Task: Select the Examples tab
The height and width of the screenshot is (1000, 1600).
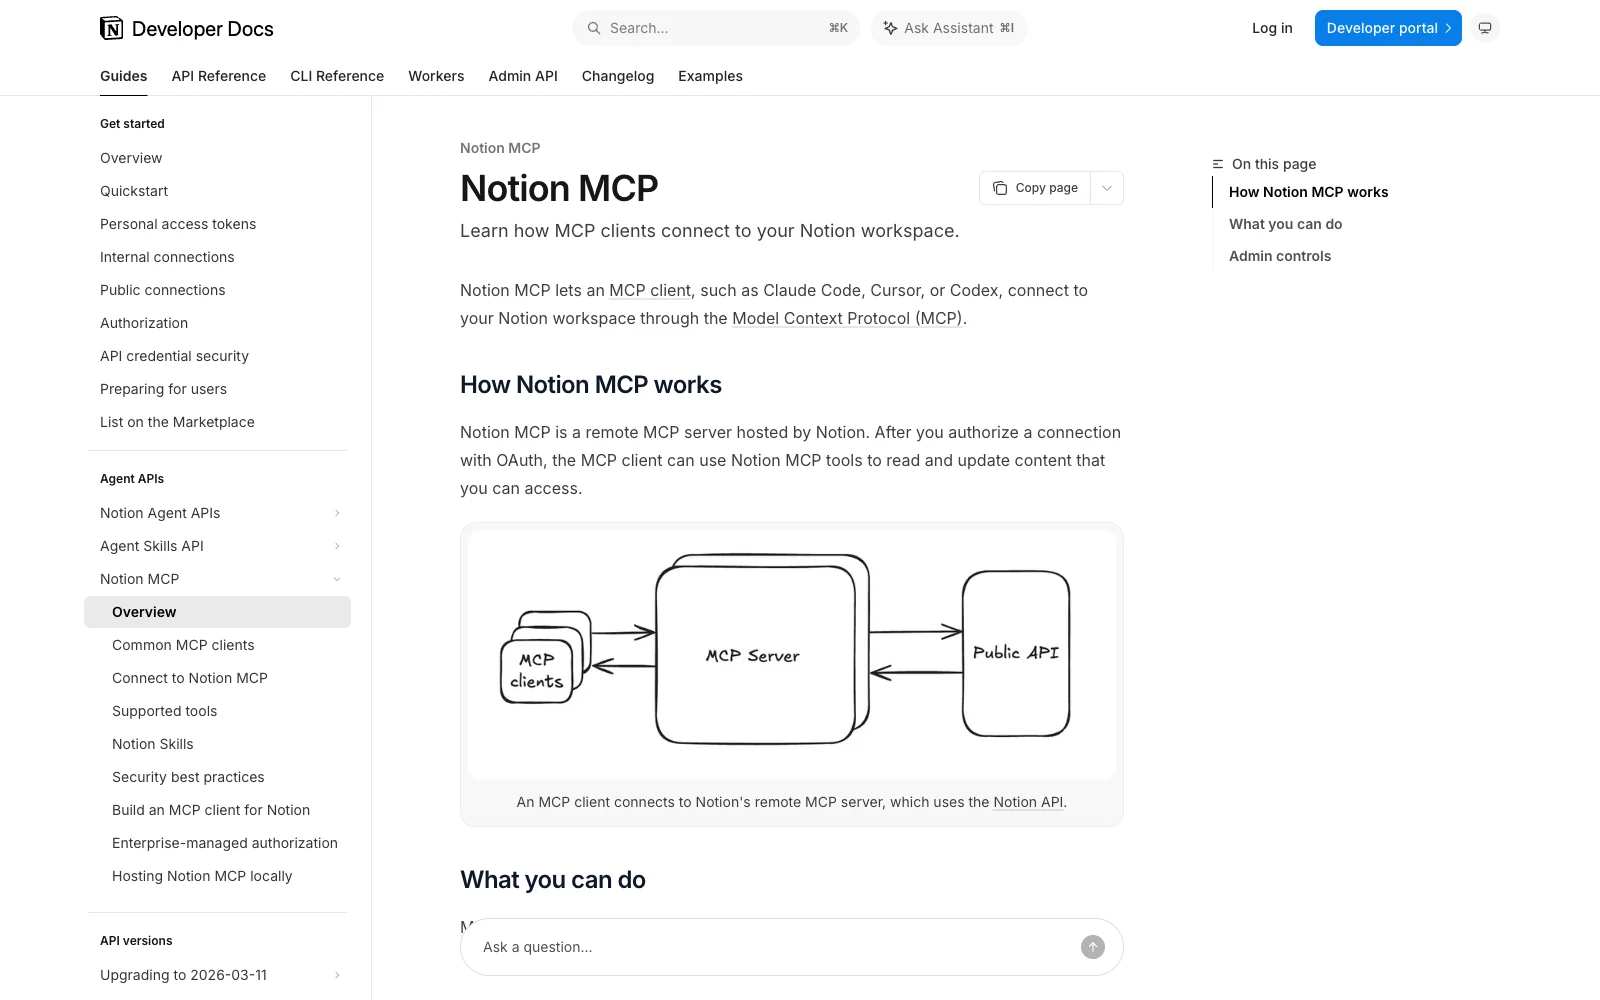Action: coord(710,76)
